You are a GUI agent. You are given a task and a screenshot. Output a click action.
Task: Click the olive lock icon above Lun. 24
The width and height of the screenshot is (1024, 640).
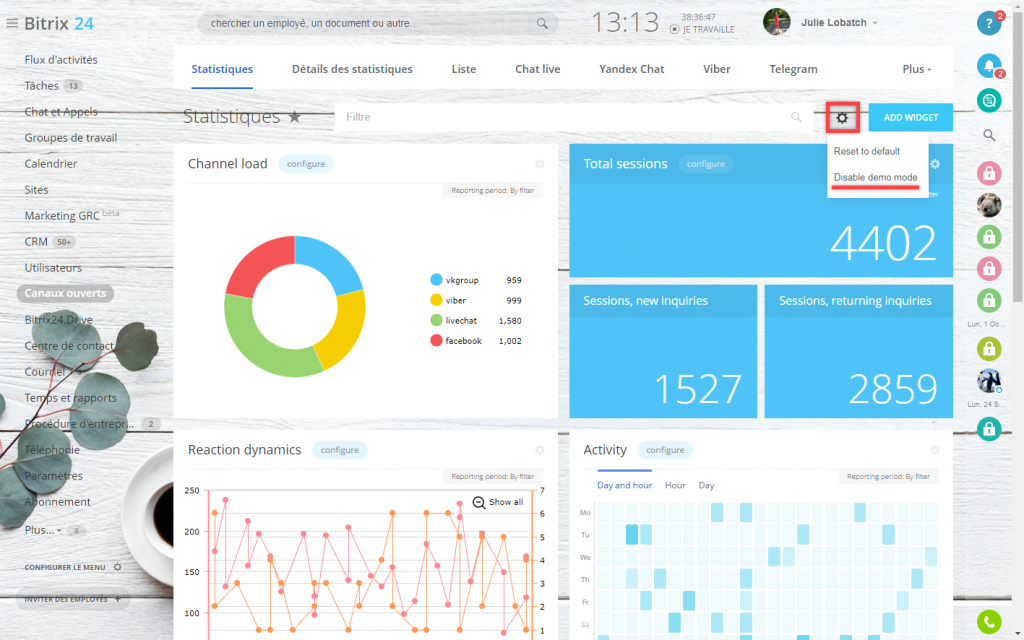(989, 349)
